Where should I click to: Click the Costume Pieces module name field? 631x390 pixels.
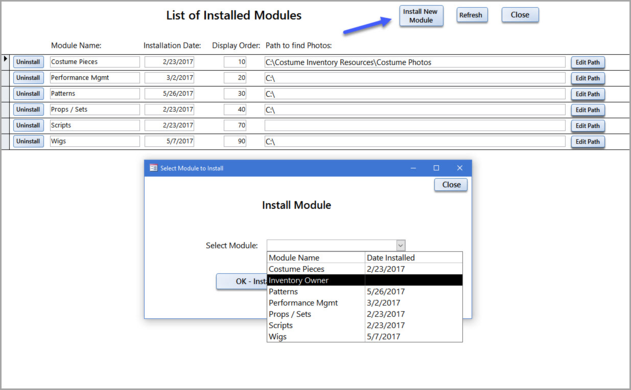95,62
